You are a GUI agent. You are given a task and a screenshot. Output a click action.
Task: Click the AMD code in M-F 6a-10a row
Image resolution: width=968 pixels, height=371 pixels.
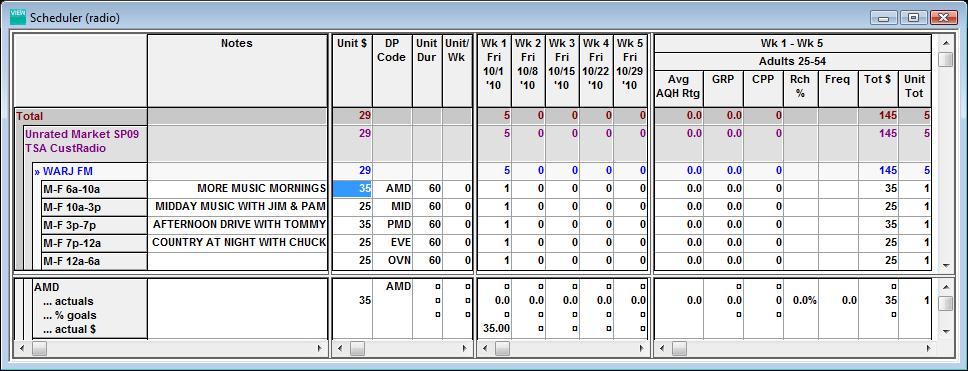tap(392, 189)
